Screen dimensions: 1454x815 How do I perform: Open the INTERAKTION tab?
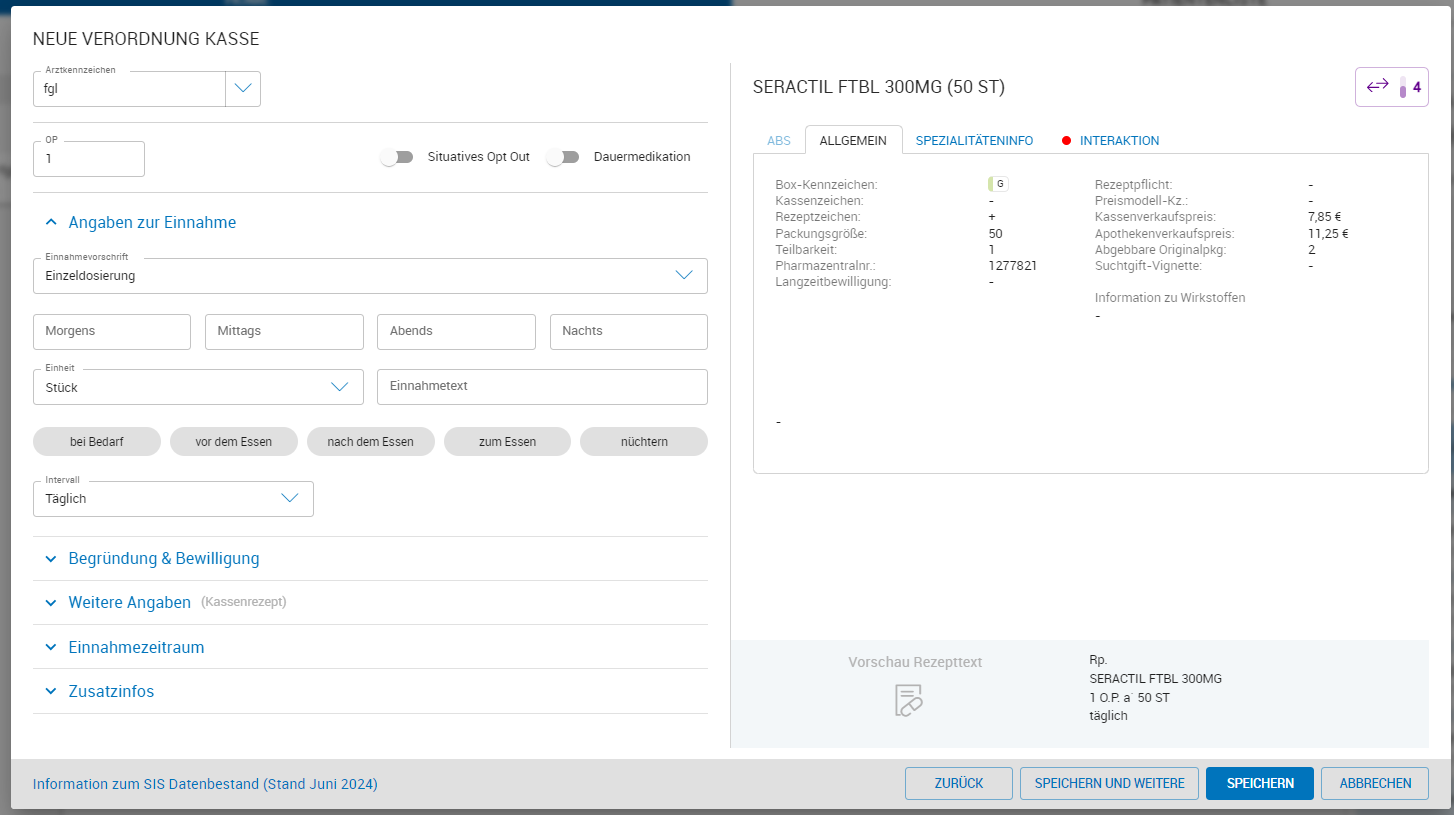pyautogui.click(x=1119, y=141)
